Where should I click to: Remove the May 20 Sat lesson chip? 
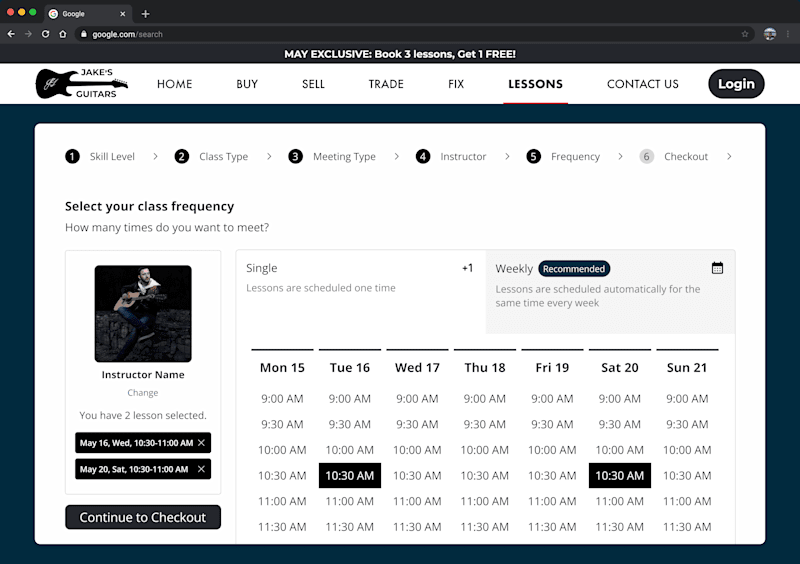pyautogui.click(x=202, y=469)
